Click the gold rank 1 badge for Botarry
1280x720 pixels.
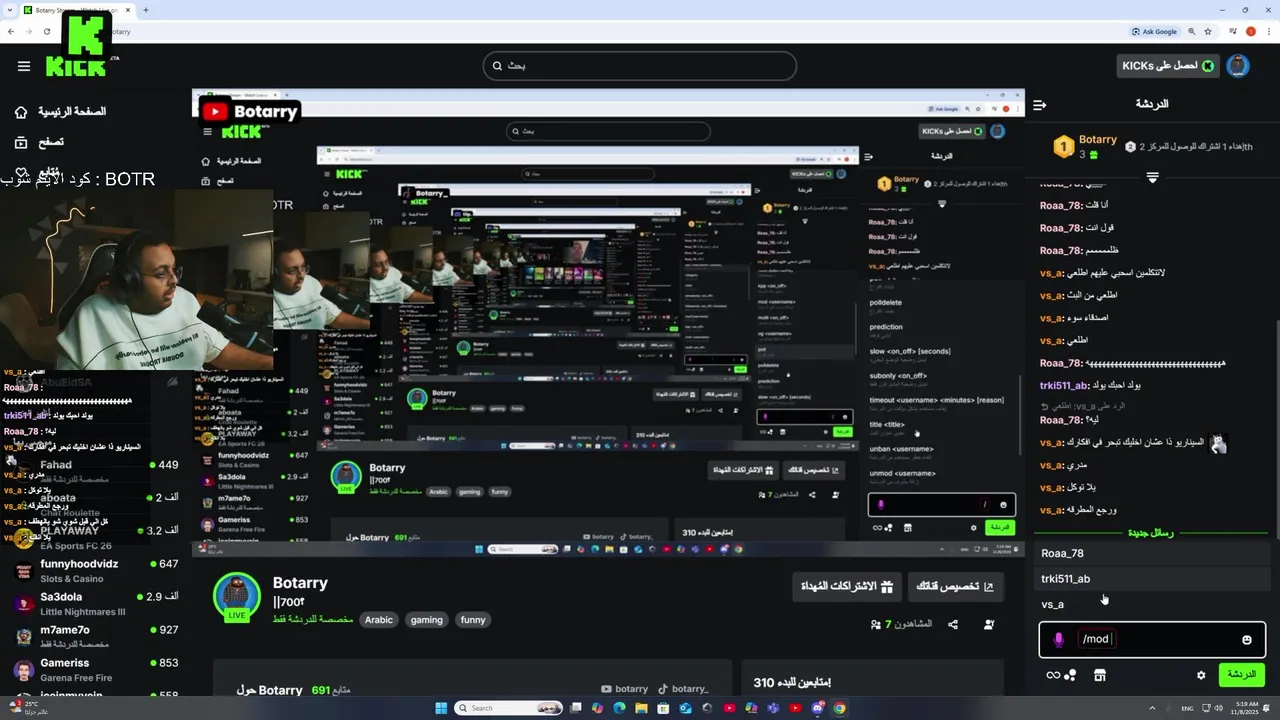click(1063, 147)
